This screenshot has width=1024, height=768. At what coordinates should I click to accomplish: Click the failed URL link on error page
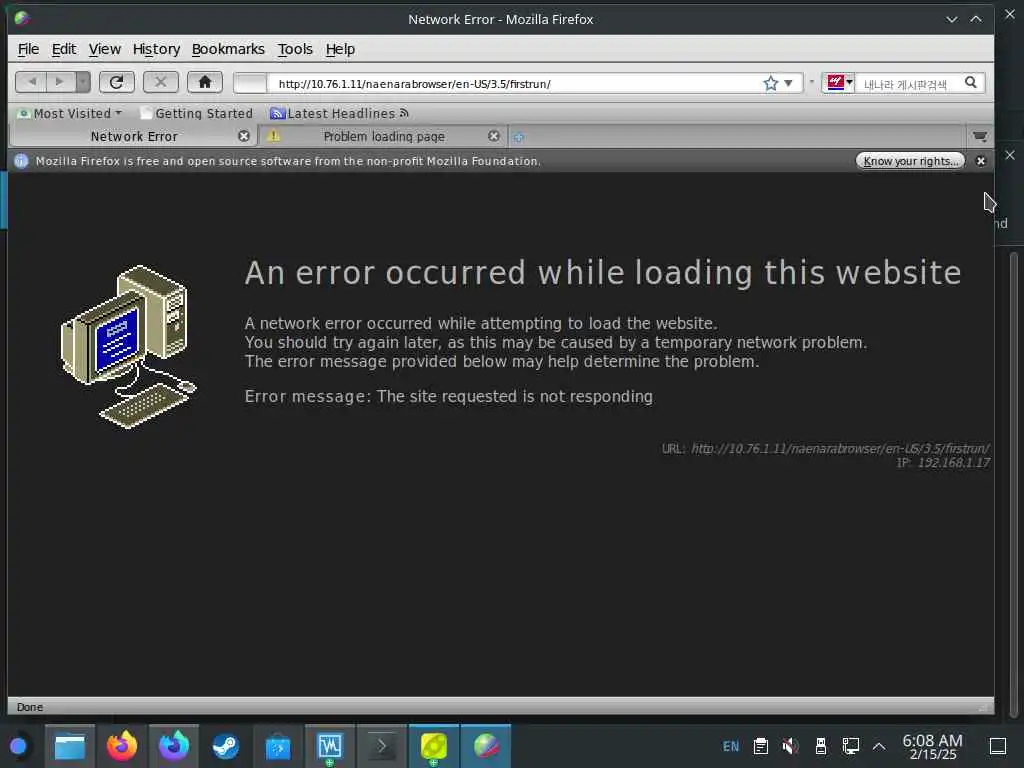tap(840, 448)
